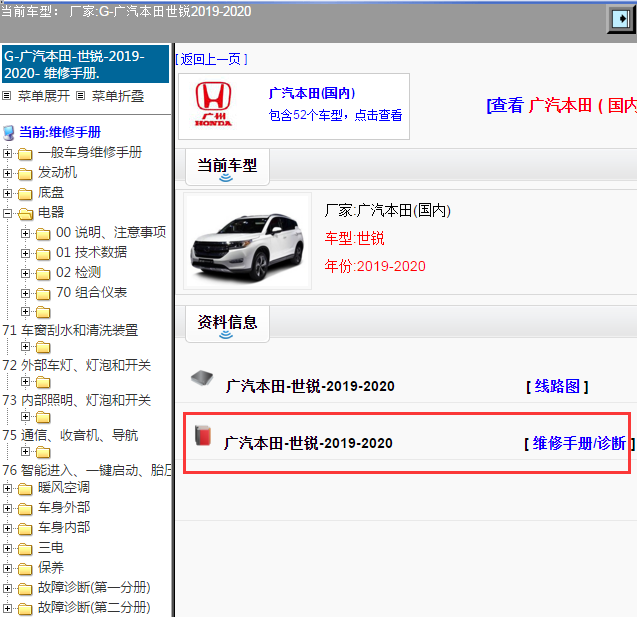Click the 00 说明、注意事项 folder icon
The width and height of the screenshot is (637, 617).
pyautogui.click(x=43, y=234)
